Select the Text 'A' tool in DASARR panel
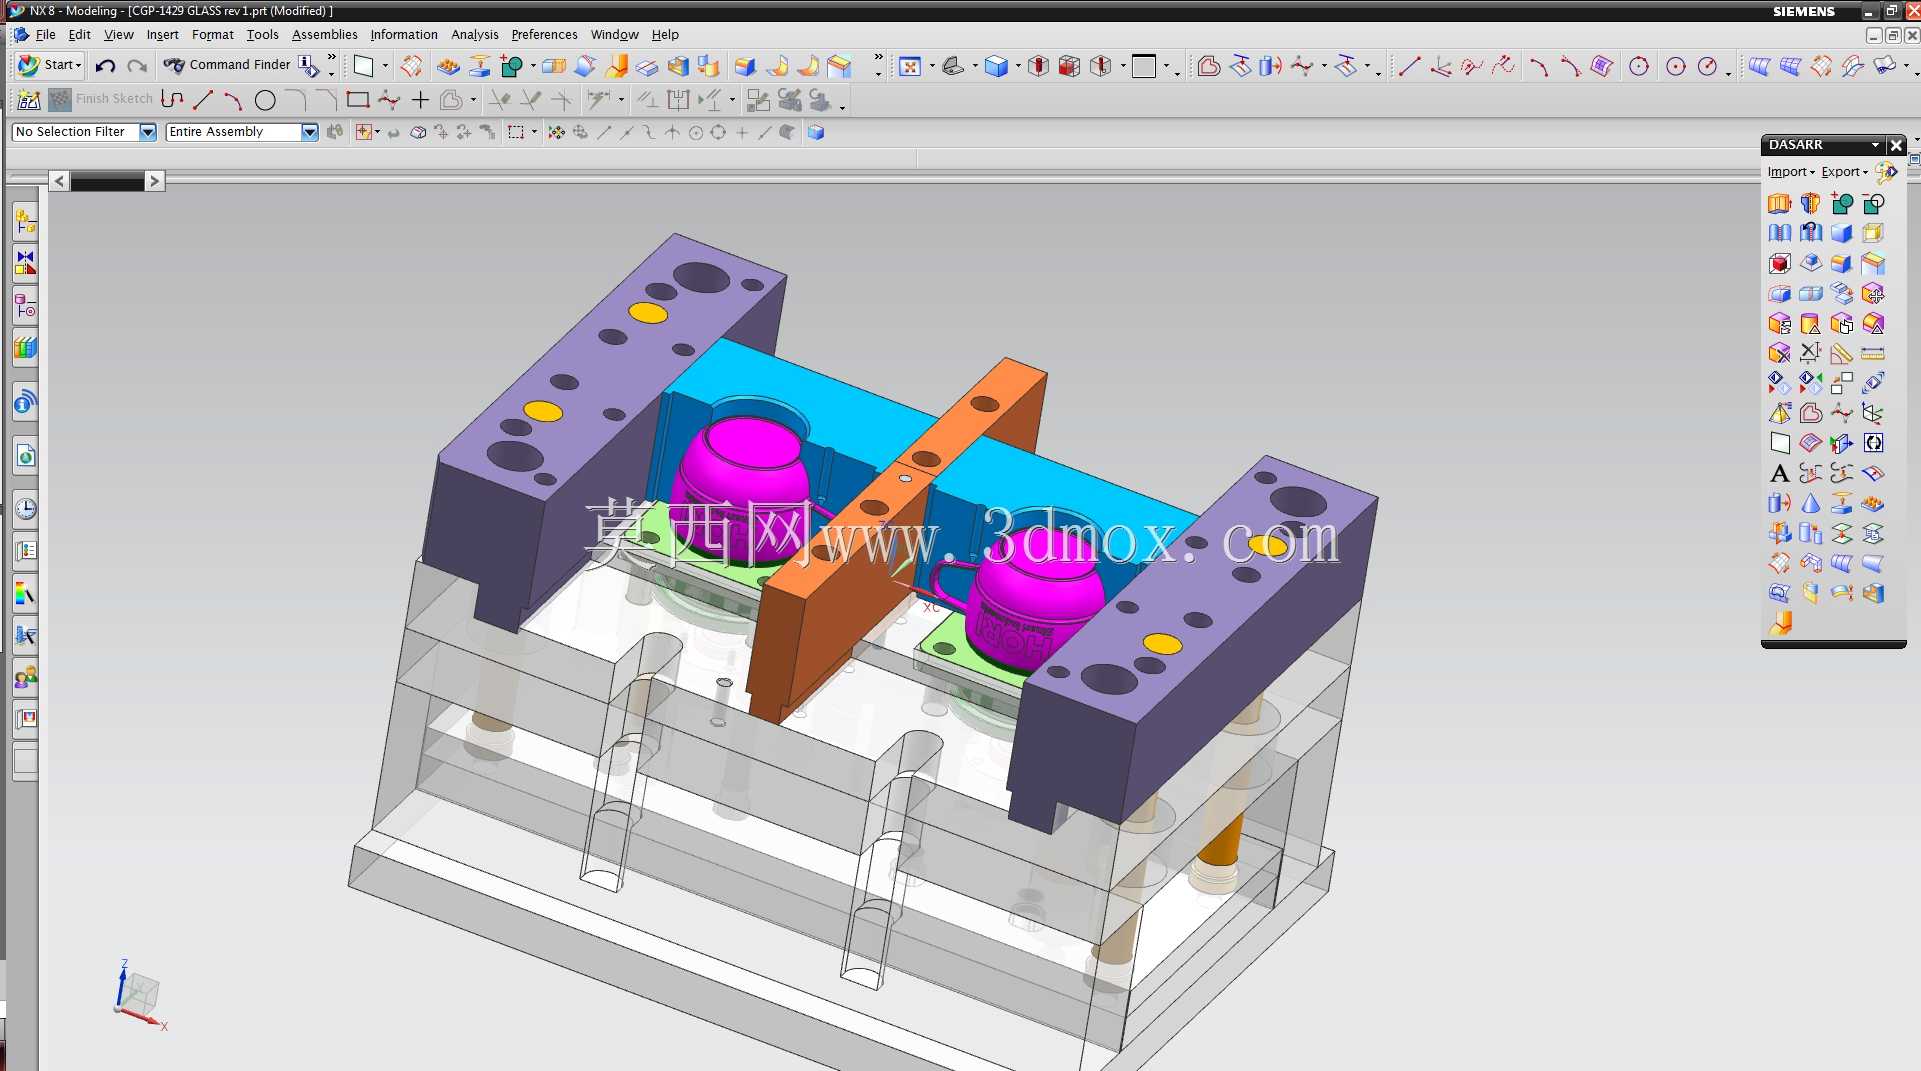This screenshot has width=1921, height=1071. (x=1779, y=474)
